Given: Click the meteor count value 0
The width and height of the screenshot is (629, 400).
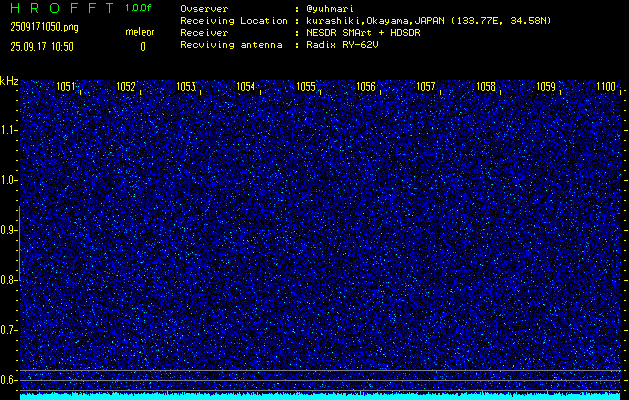Looking at the screenshot, I should point(143,47).
